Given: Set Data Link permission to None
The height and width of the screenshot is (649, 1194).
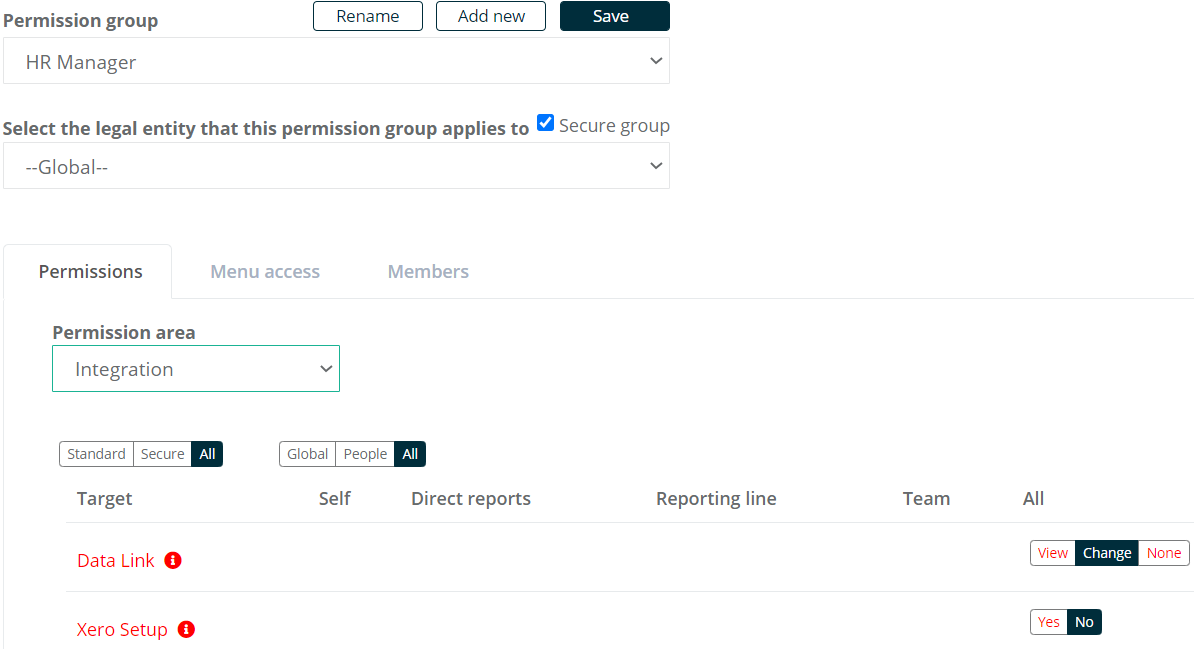Looking at the screenshot, I should point(1164,553).
